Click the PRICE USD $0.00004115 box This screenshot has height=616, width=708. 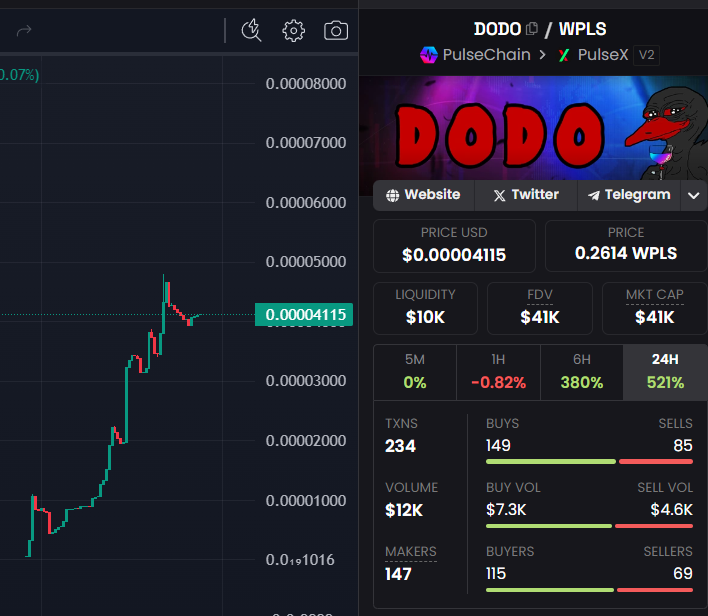[x=454, y=246]
